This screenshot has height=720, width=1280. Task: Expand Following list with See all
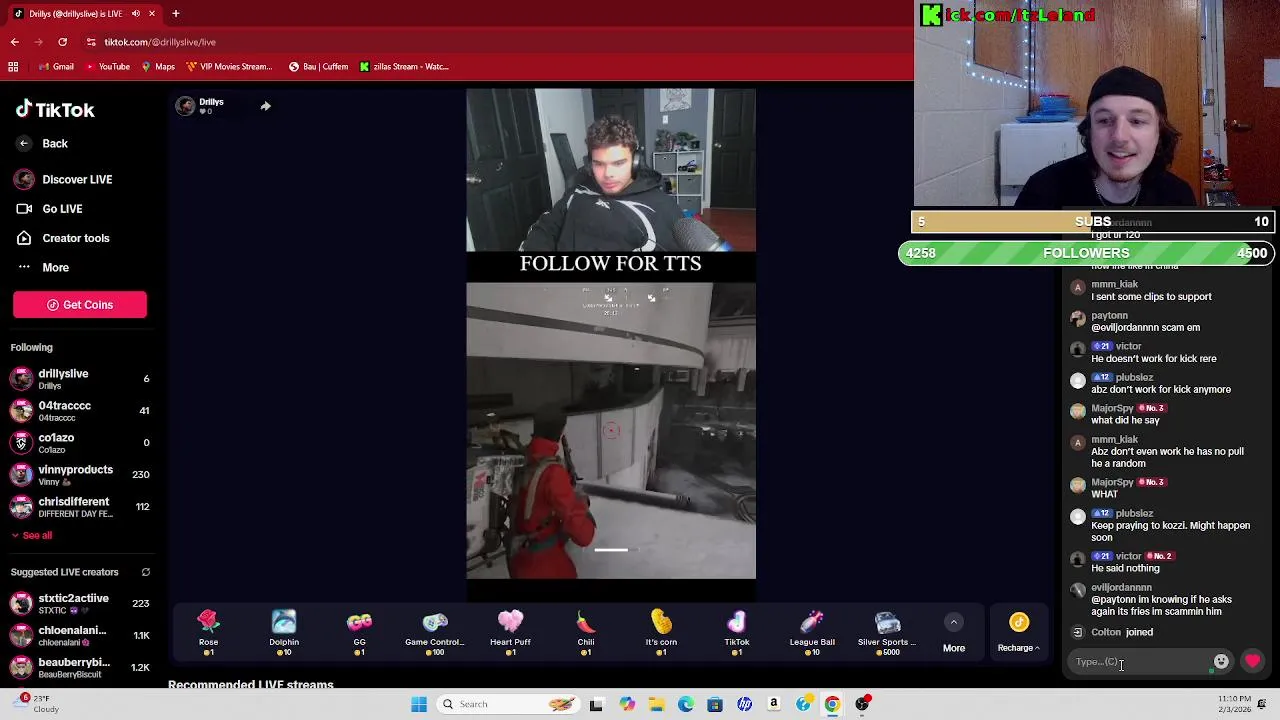pos(32,536)
